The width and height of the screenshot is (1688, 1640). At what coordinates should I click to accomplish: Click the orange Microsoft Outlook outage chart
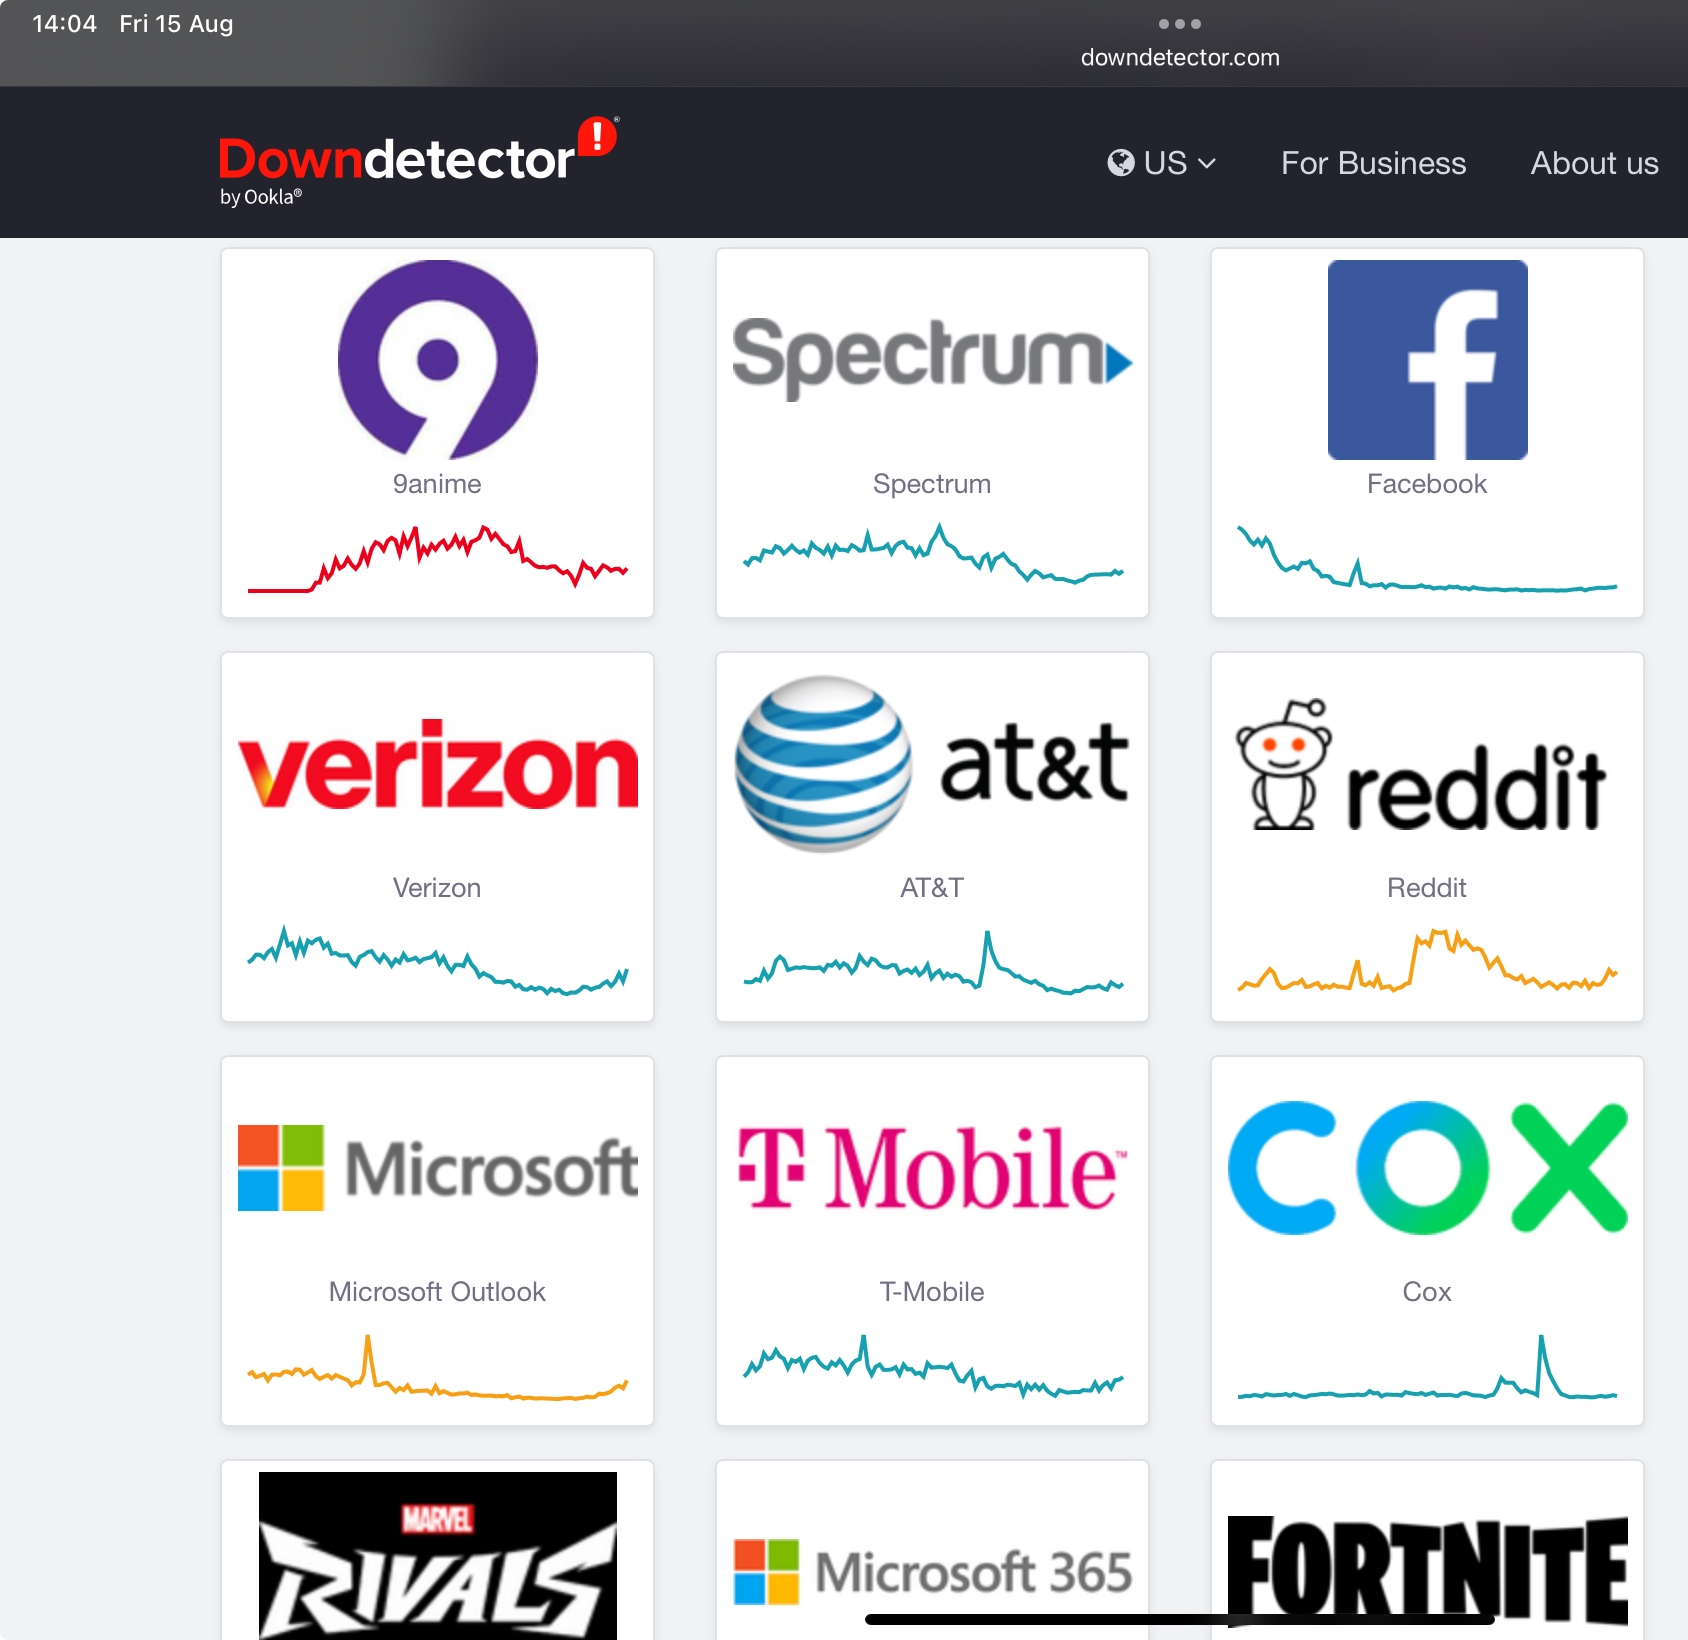tap(437, 1367)
